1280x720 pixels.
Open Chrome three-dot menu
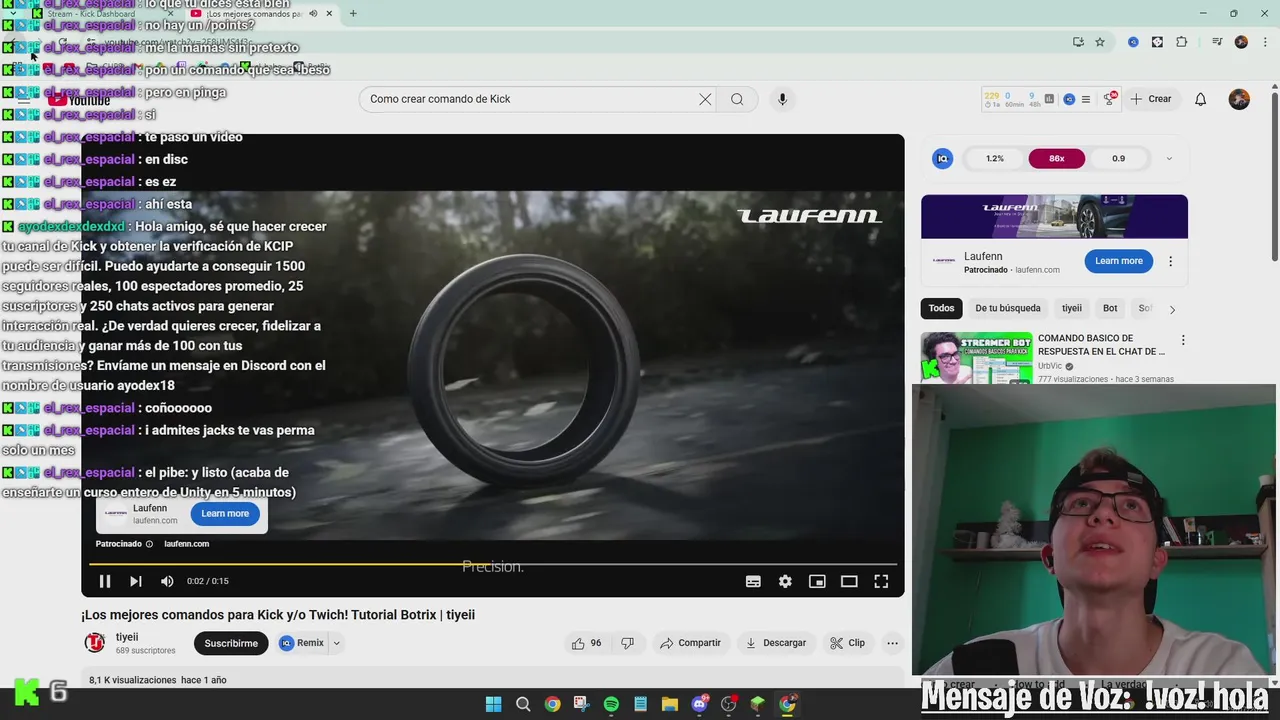click(x=1263, y=42)
